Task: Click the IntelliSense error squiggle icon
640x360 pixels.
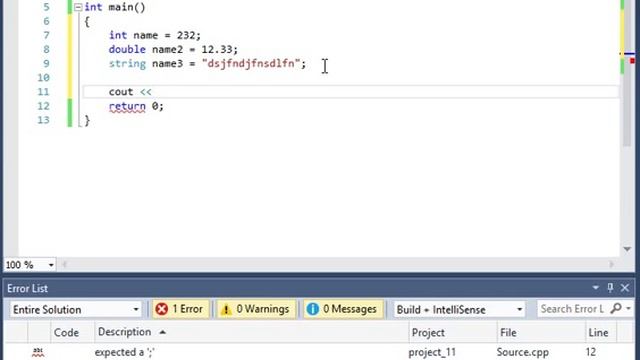Action: [x=38, y=352]
